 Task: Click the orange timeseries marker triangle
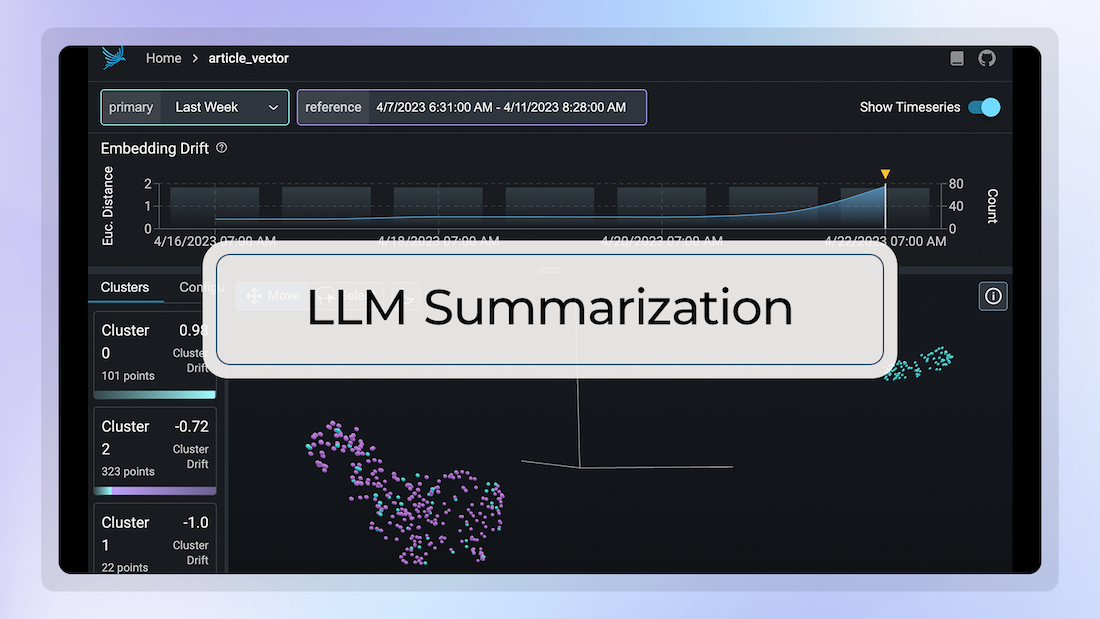(885, 173)
